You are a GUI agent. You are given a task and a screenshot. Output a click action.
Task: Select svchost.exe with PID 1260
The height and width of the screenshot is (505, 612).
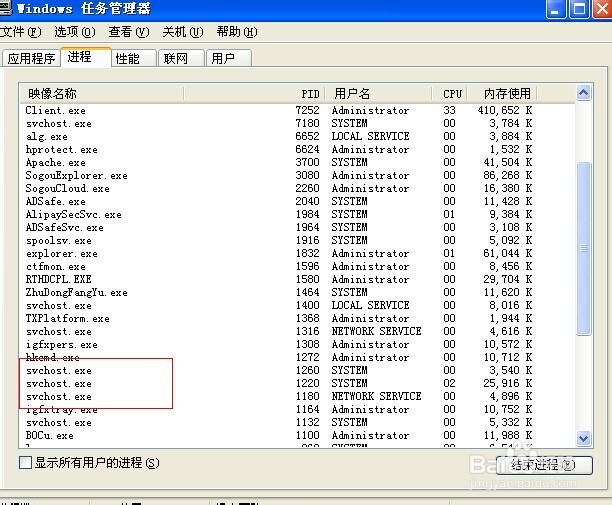(297, 370)
